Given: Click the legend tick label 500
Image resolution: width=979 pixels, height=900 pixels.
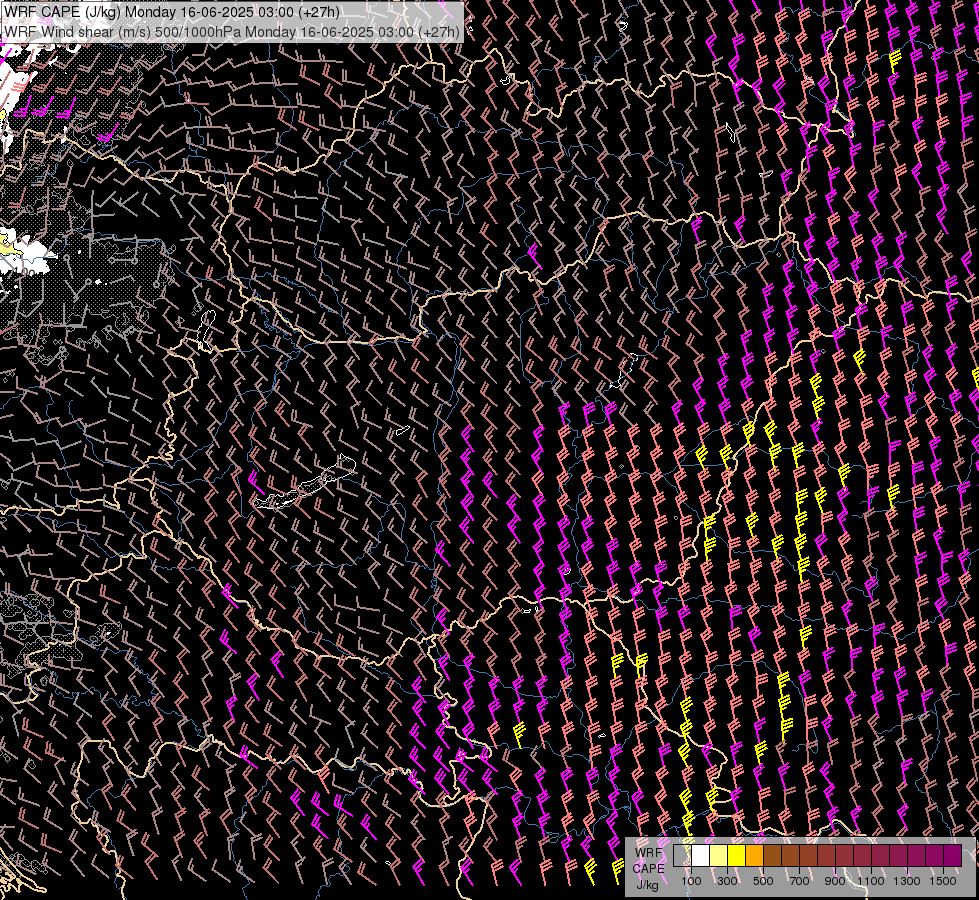Looking at the screenshot, I should 763,881.
